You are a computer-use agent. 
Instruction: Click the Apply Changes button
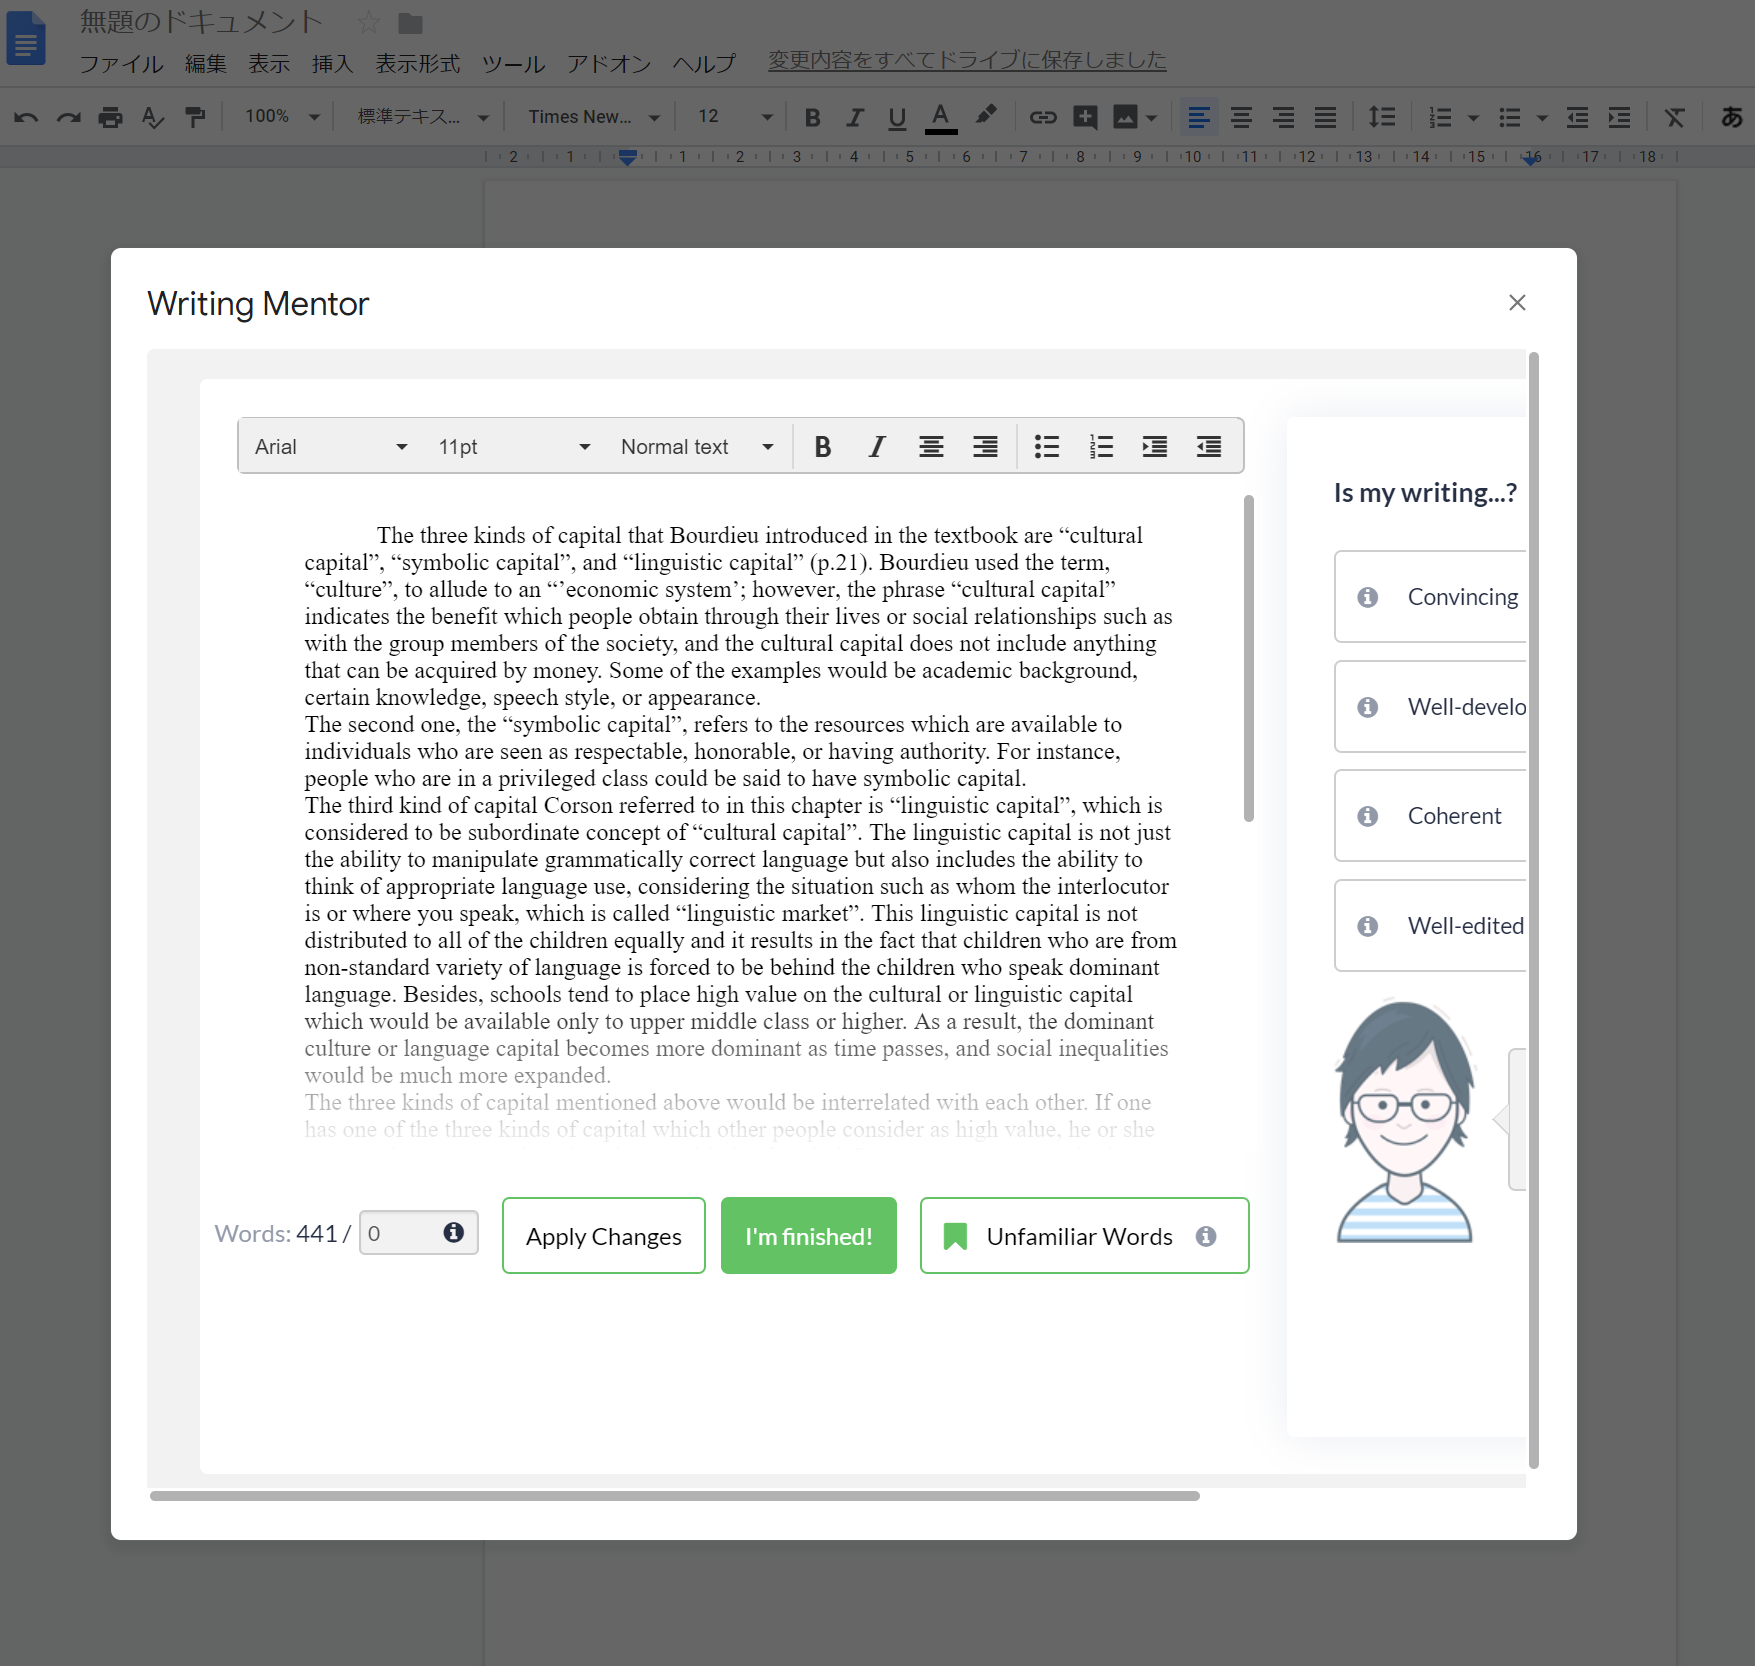coord(603,1236)
